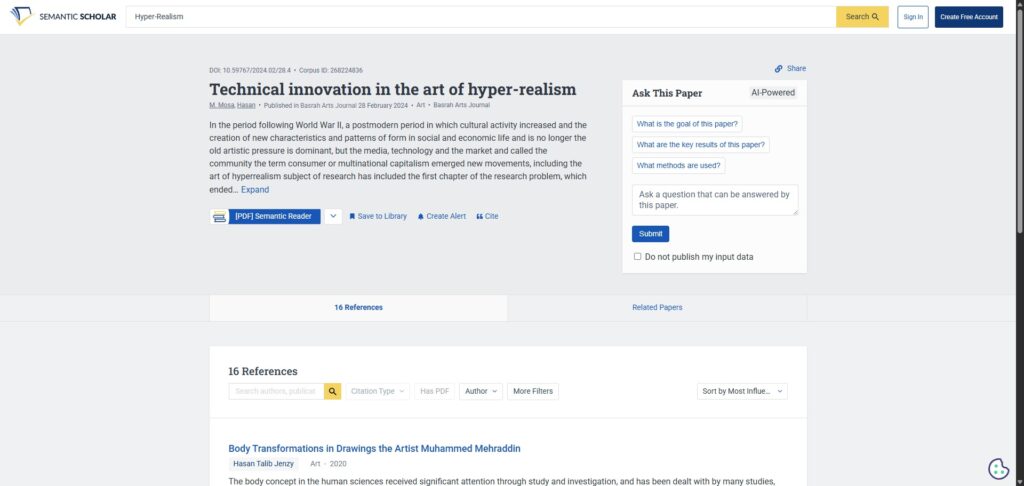Image resolution: width=1024 pixels, height=486 pixels.
Task: Click the AI-Powered badge
Action: (773, 93)
